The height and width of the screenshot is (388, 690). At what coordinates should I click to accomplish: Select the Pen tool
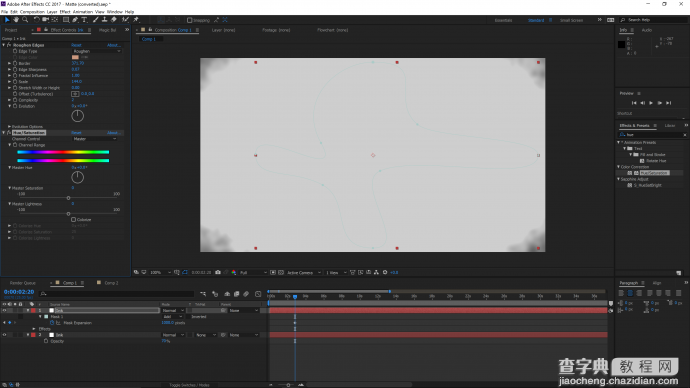click(x=75, y=20)
